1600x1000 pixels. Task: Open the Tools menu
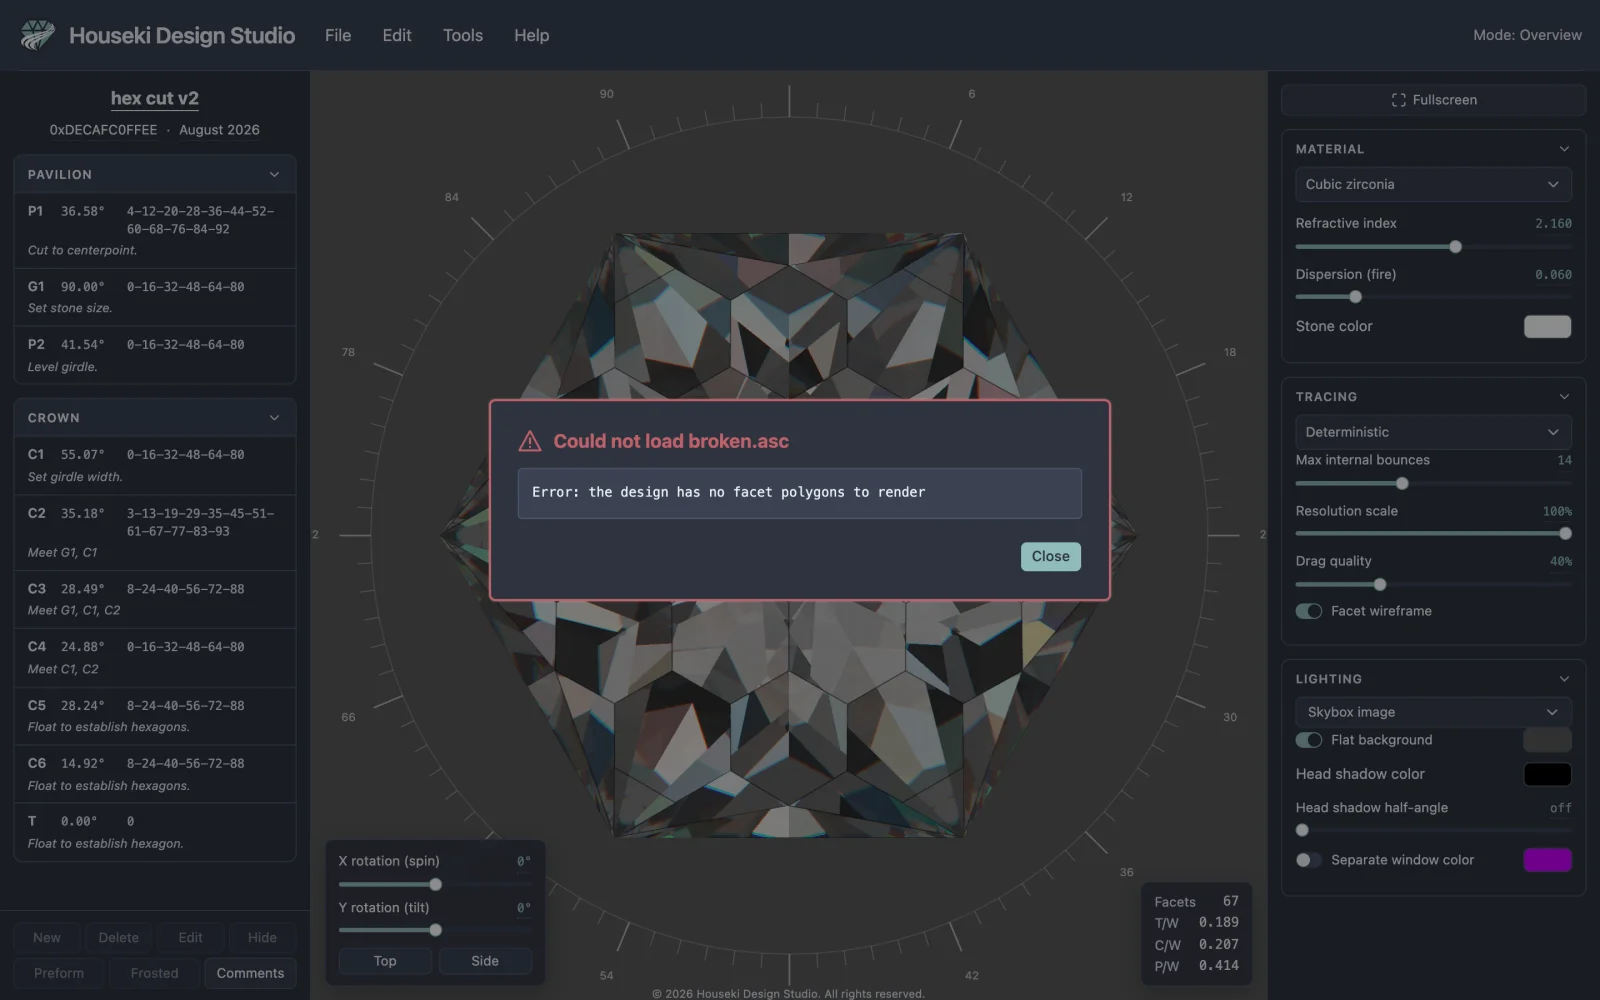(463, 35)
